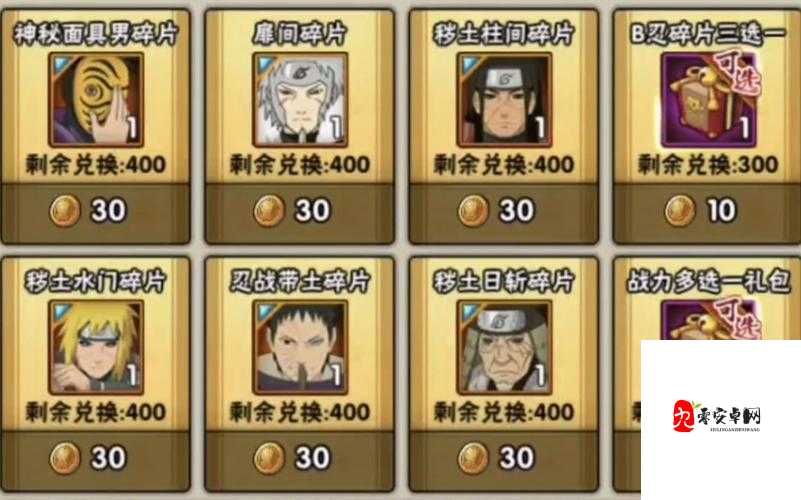Click the 零安卓网 watermark logo
Image resolution: width=801 pixels, height=500 pixels.
717,416
